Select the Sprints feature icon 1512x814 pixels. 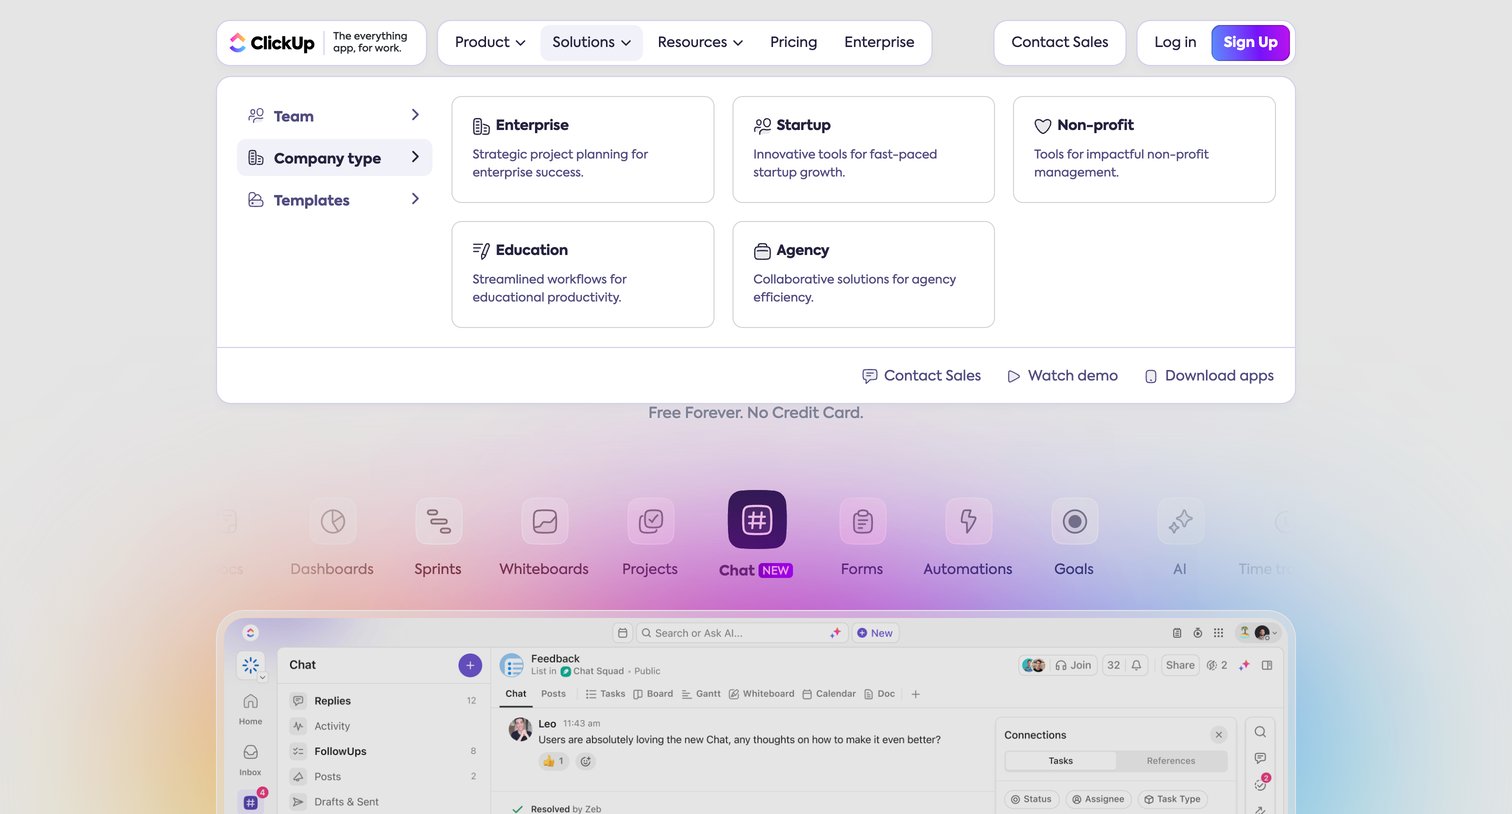(438, 521)
